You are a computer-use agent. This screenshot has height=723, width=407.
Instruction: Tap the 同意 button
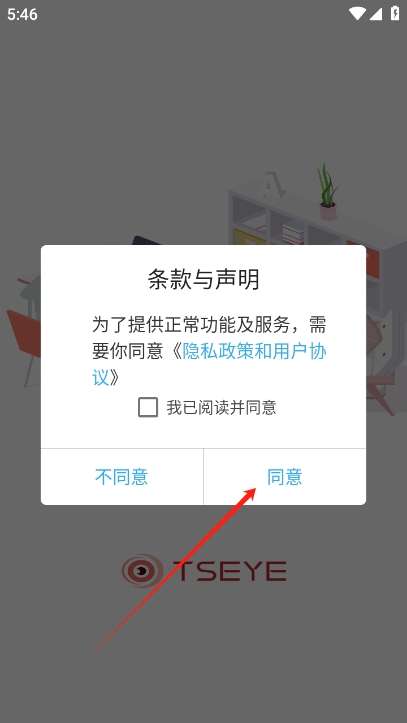(x=284, y=476)
